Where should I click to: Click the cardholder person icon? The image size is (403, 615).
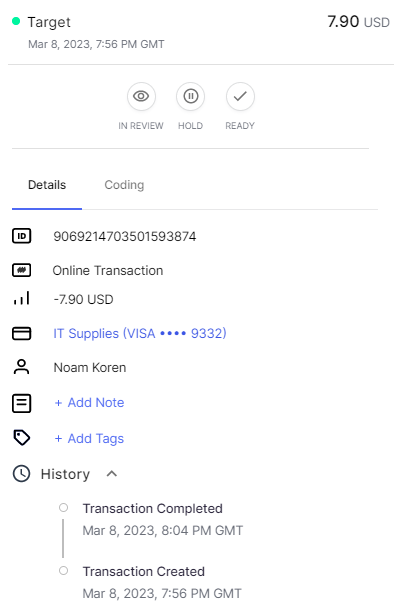22,367
